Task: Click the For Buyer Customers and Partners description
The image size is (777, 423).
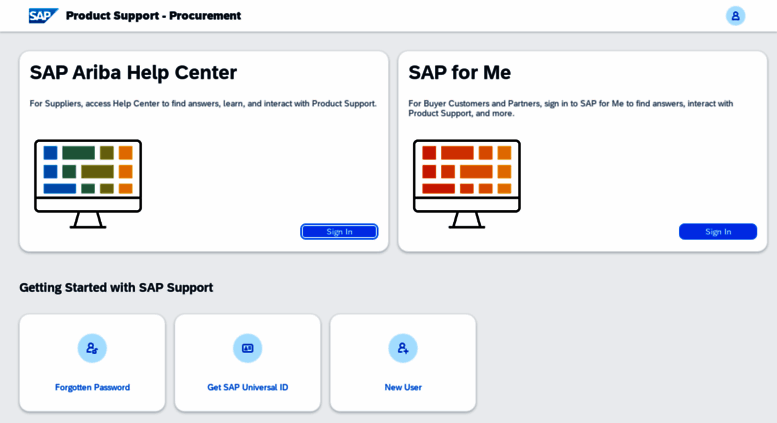Action: (x=570, y=108)
